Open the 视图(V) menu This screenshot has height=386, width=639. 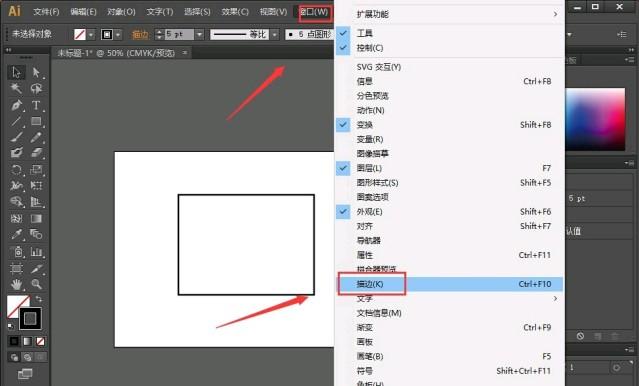coord(273,12)
